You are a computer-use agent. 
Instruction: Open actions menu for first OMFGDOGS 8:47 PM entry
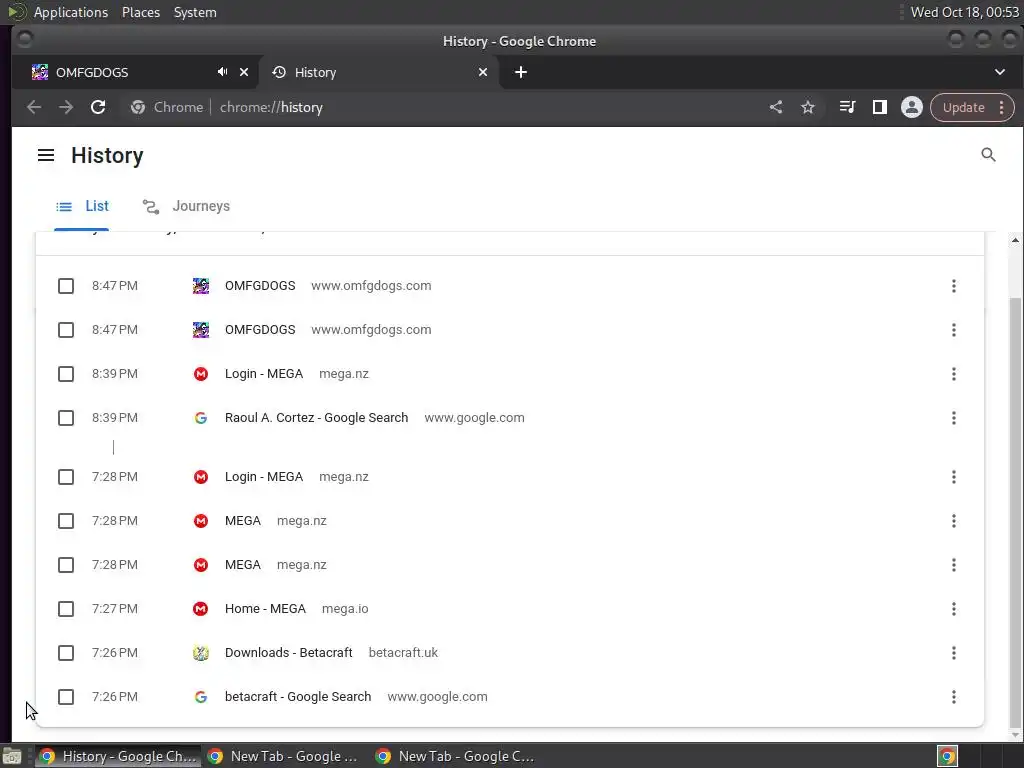(x=953, y=285)
